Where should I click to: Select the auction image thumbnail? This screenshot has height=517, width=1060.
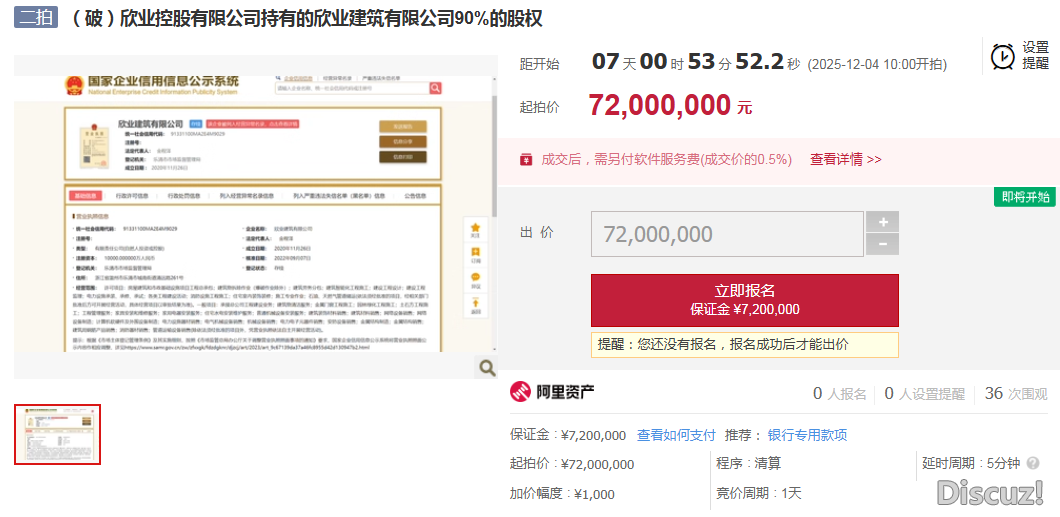point(57,434)
